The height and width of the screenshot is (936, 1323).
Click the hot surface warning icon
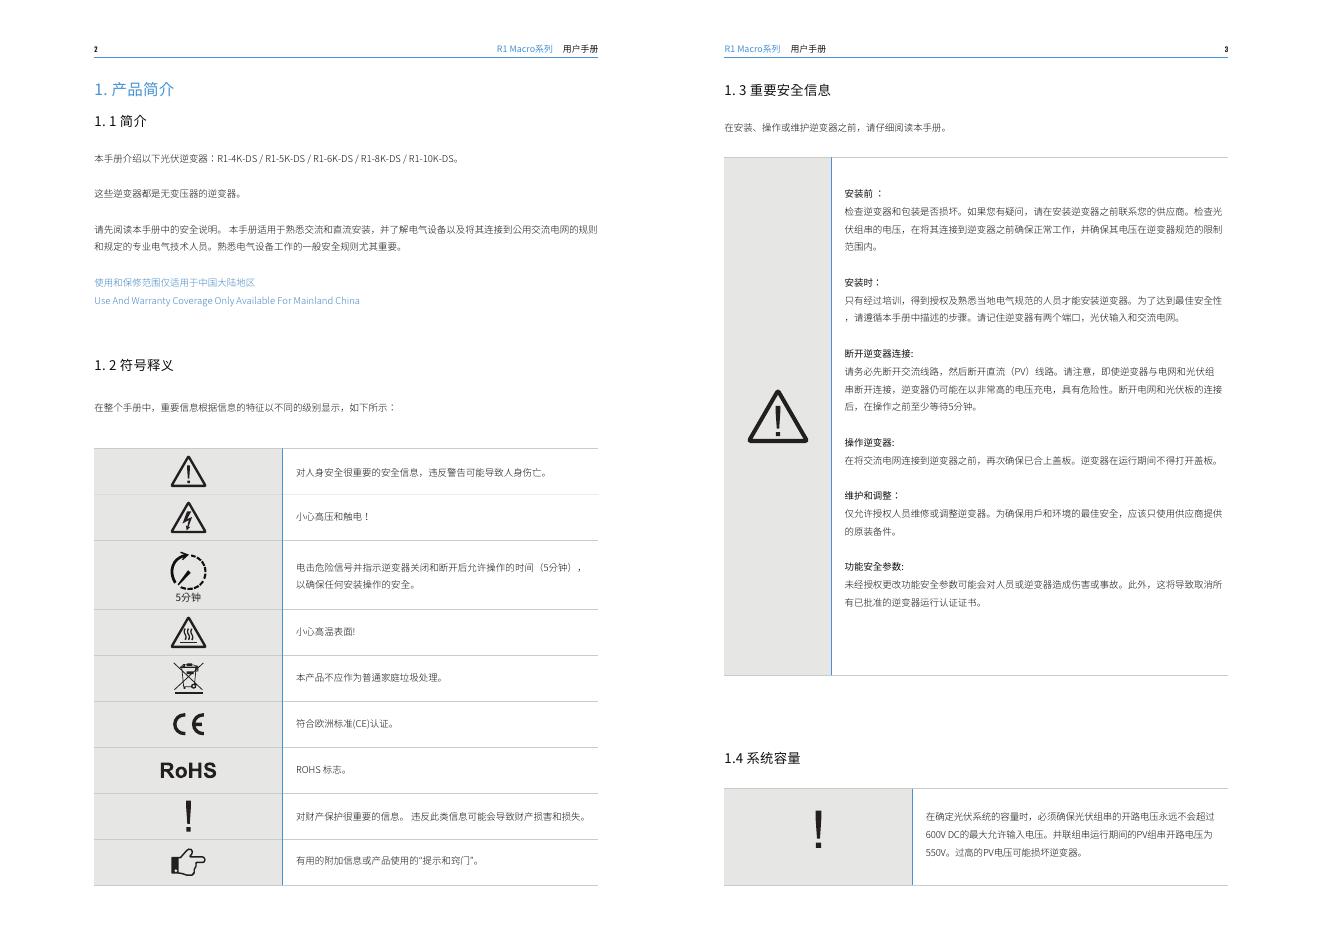click(188, 632)
